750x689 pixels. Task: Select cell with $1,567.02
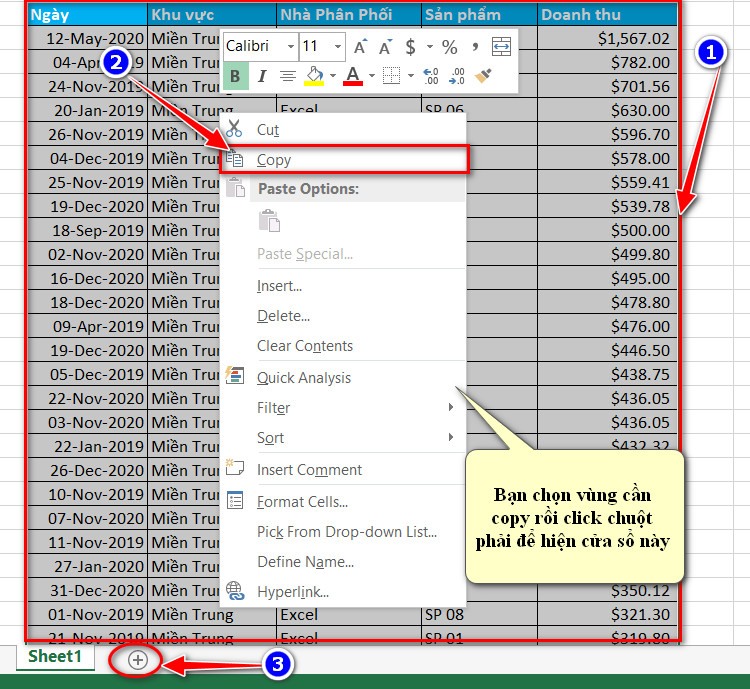(607, 38)
